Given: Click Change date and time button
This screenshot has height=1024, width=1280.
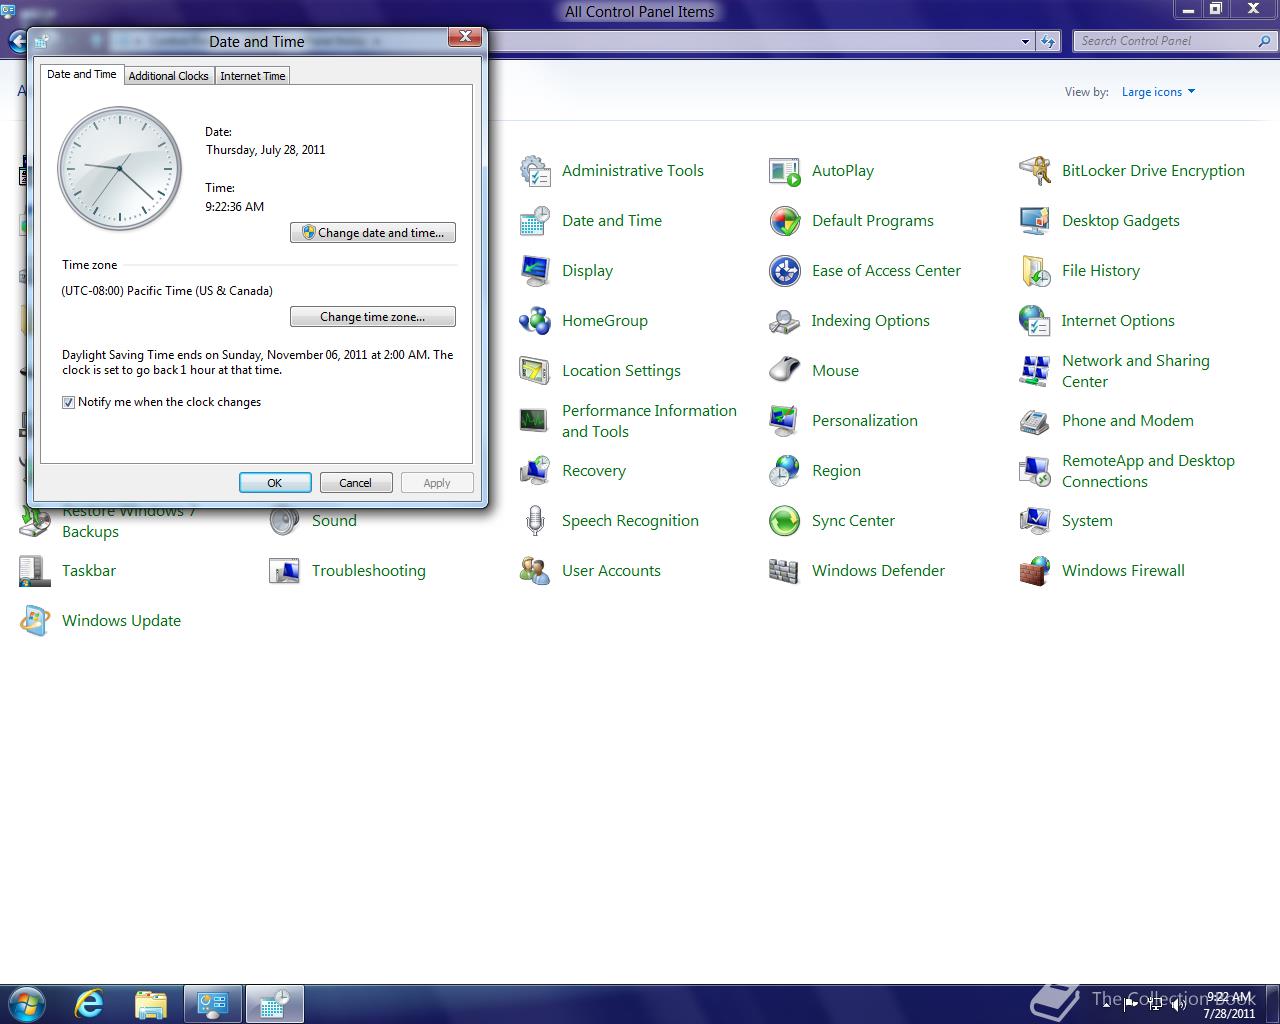Looking at the screenshot, I should pyautogui.click(x=373, y=233).
